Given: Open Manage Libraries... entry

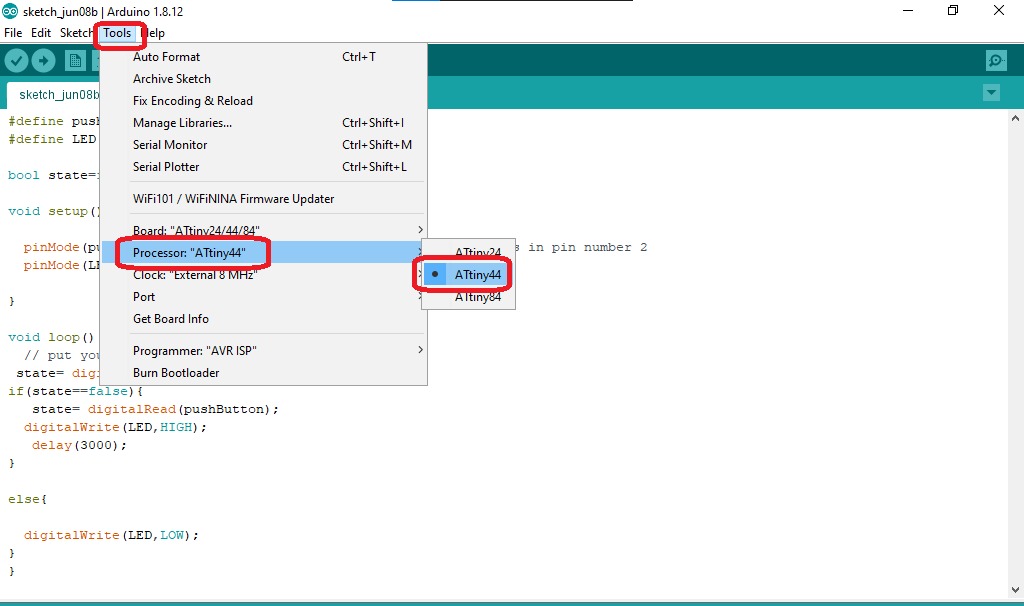Looking at the screenshot, I should pyautogui.click(x=263, y=123).
